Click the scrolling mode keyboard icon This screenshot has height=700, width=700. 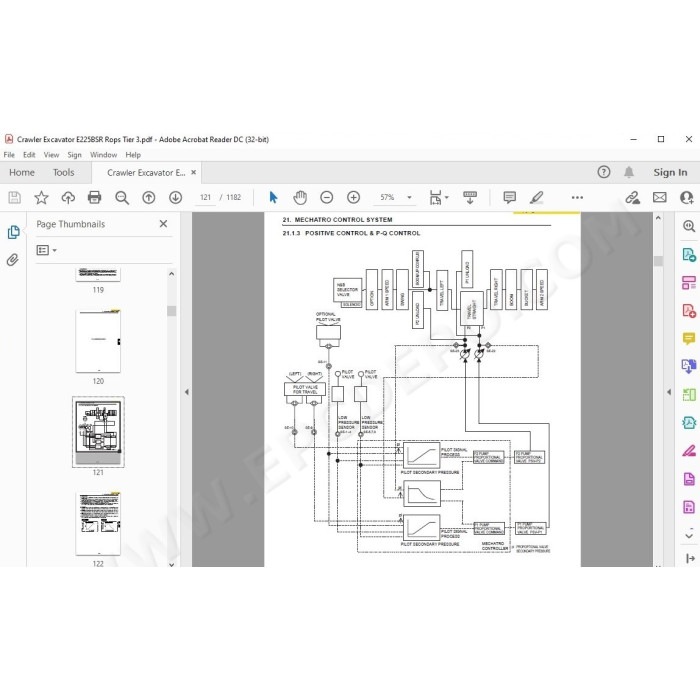(x=470, y=197)
